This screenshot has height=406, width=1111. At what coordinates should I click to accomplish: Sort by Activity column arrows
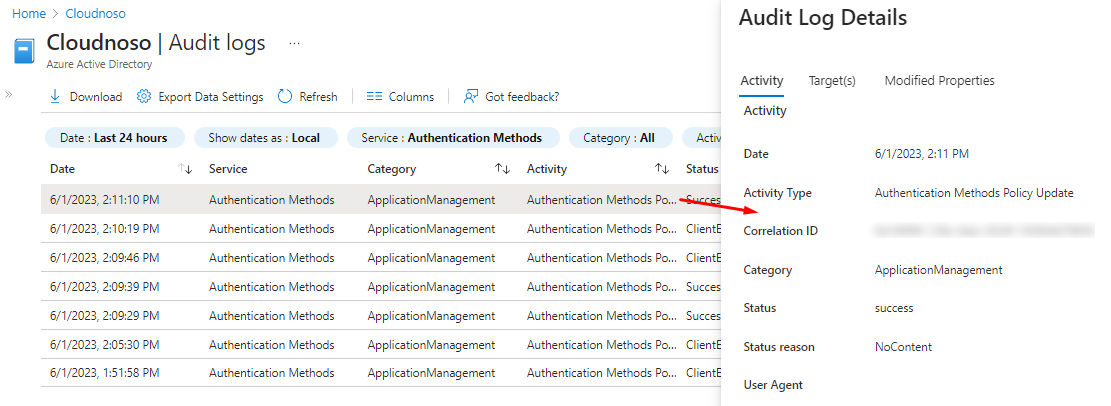coord(662,169)
